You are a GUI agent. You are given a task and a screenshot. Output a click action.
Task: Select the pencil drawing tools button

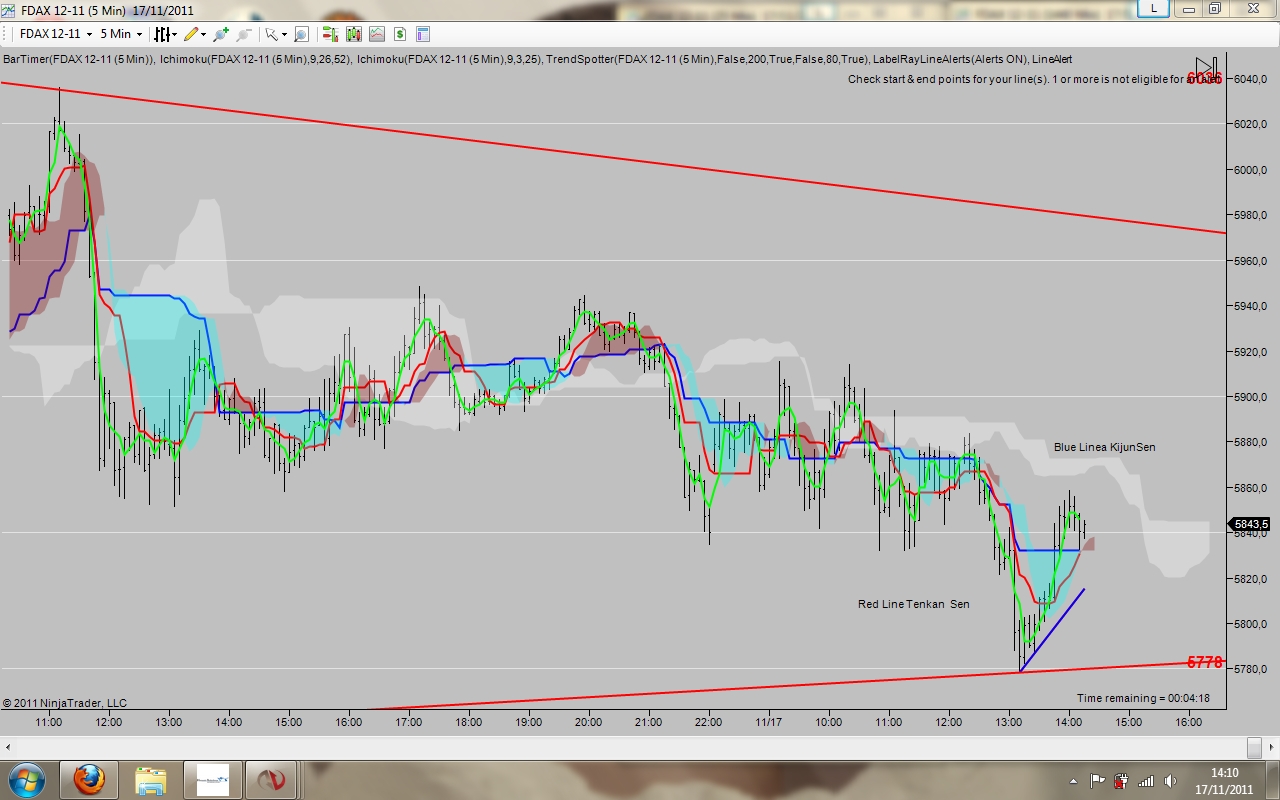click(191, 34)
